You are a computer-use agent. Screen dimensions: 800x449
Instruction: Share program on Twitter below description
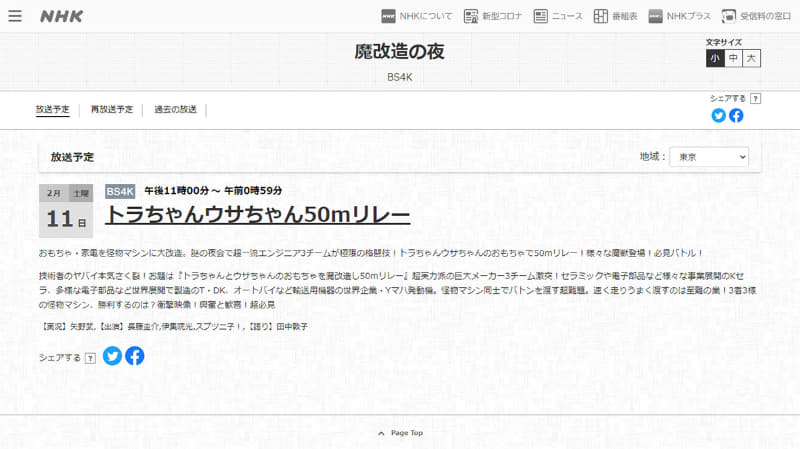(x=112, y=356)
